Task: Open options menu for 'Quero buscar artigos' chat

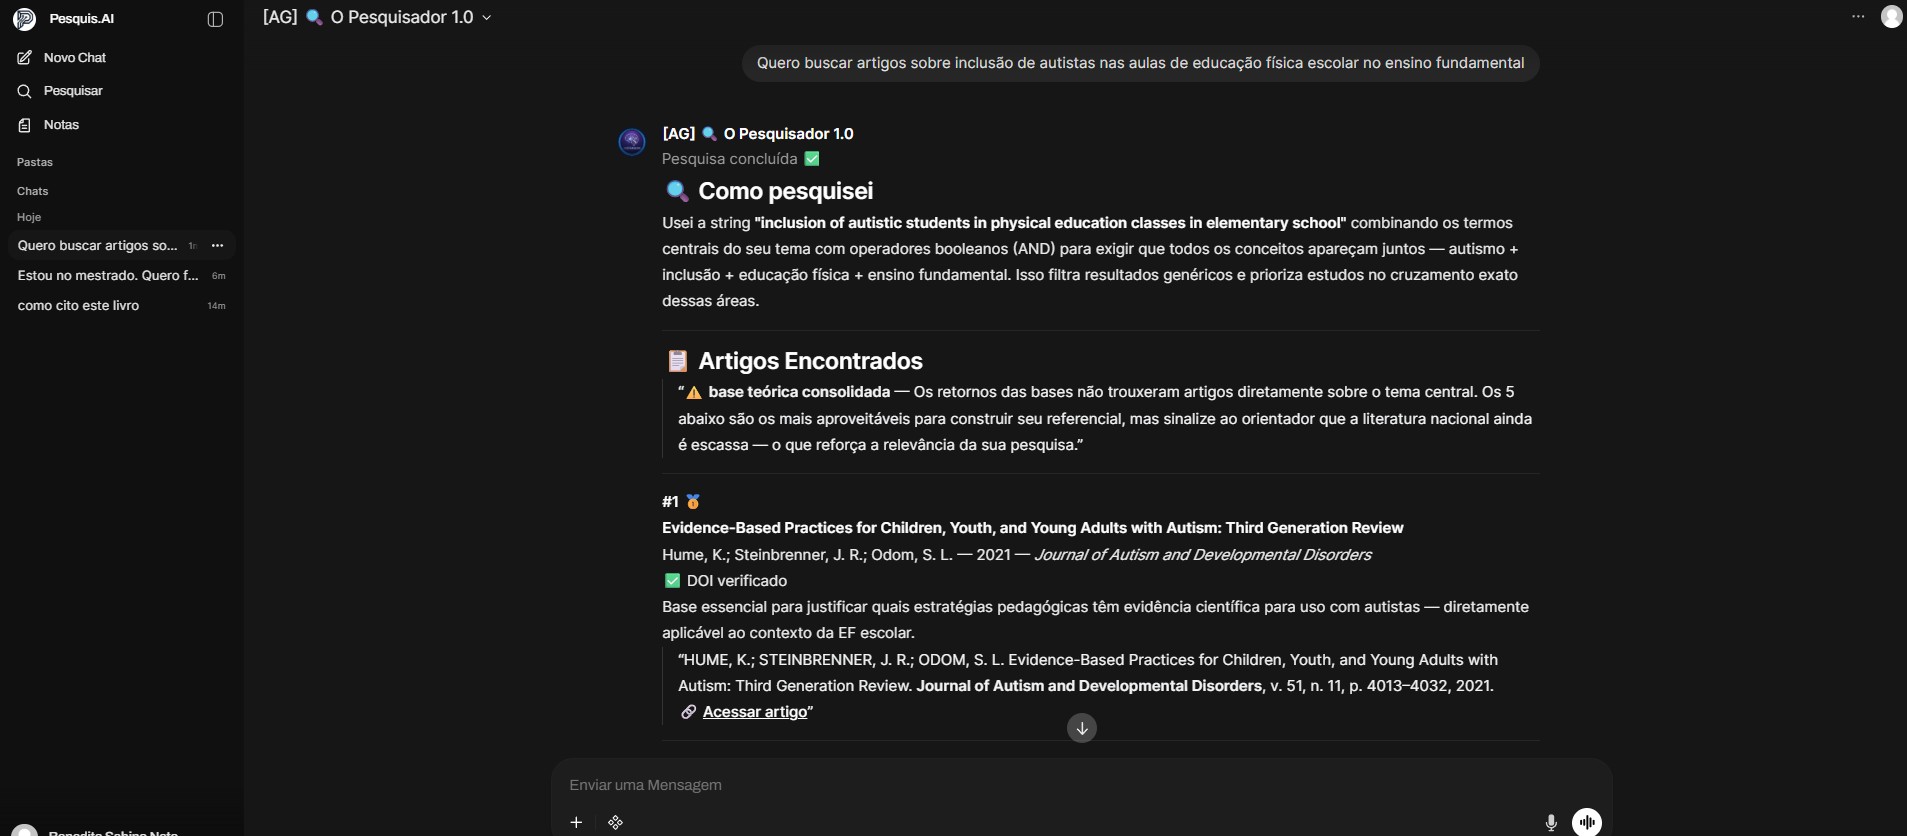Action: point(217,245)
